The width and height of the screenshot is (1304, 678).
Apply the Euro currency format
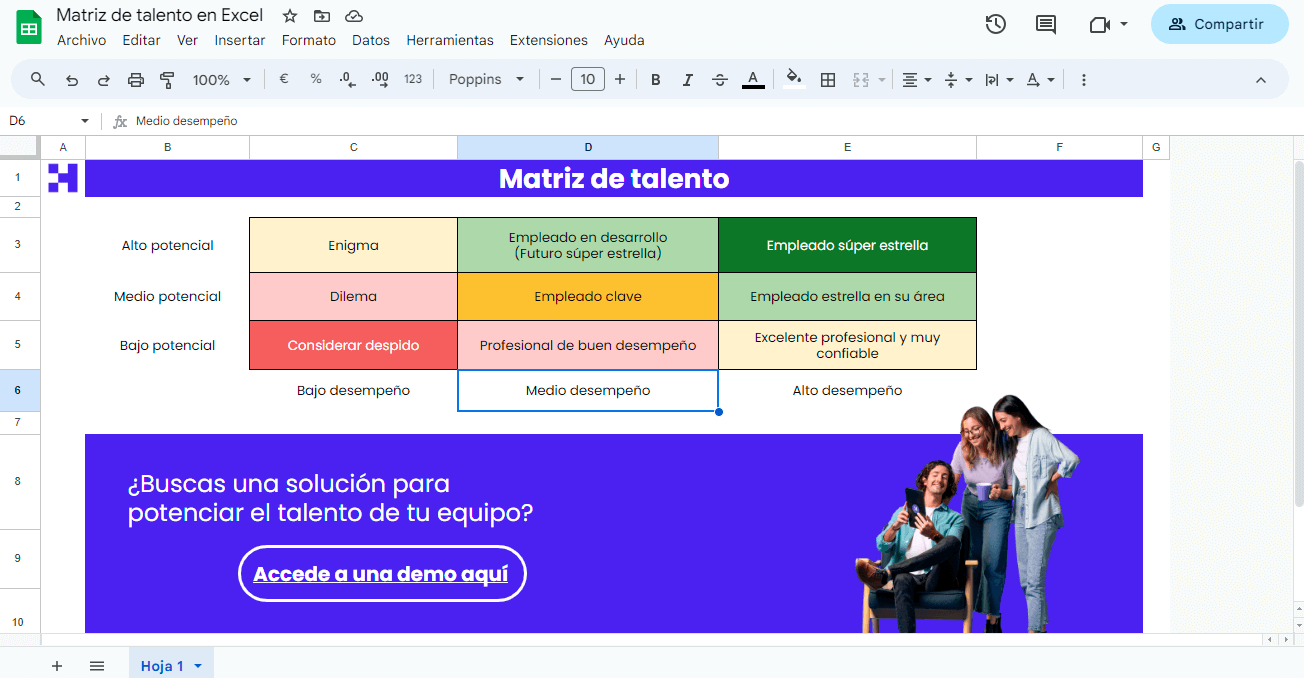click(x=283, y=79)
